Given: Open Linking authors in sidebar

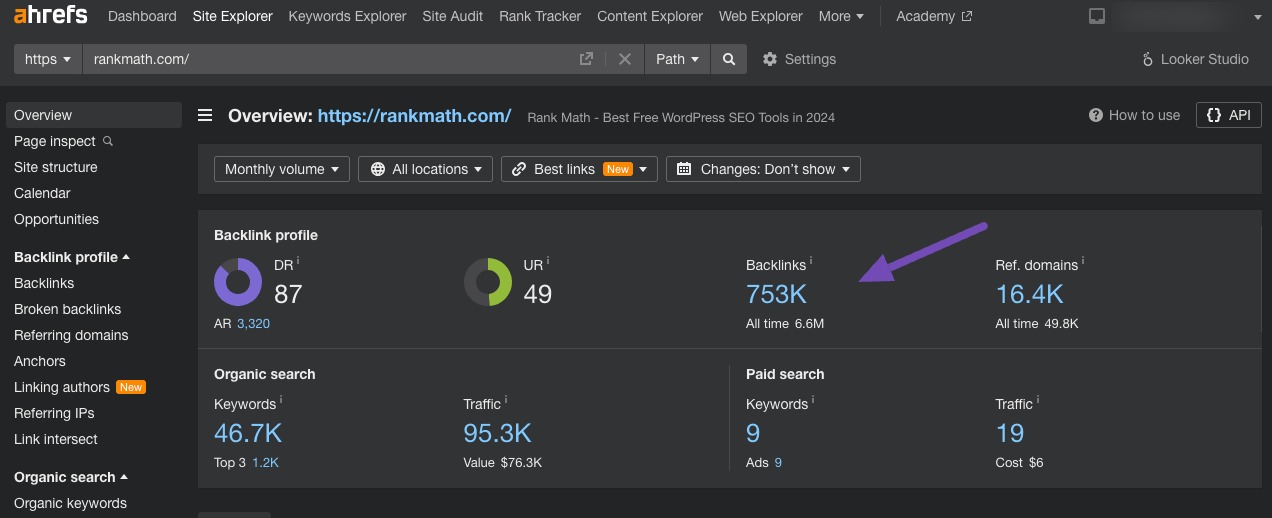Looking at the screenshot, I should pyautogui.click(x=62, y=387).
